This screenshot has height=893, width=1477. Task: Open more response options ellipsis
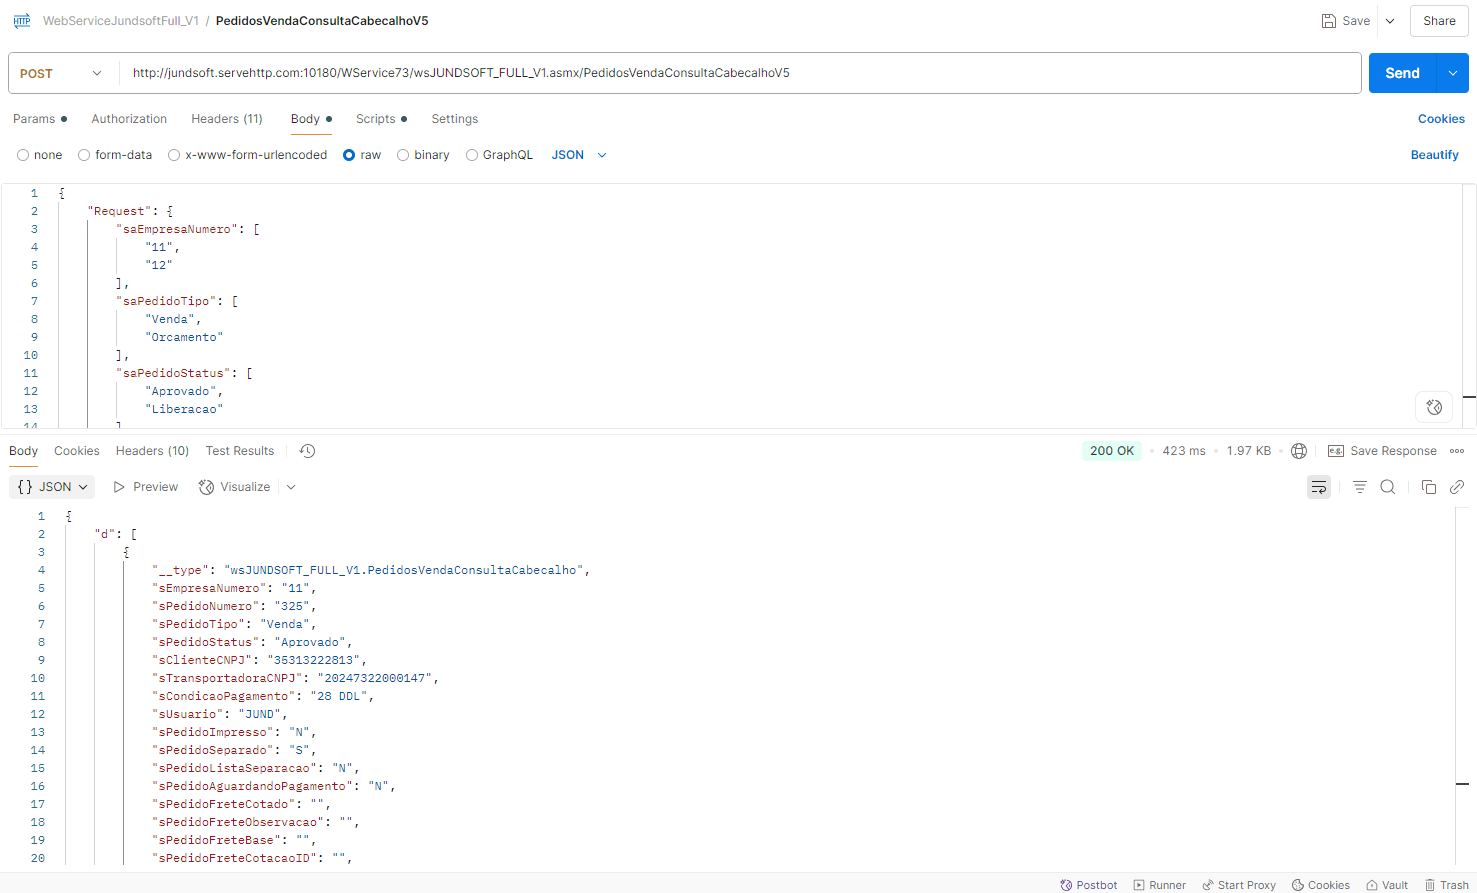click(1457, 451)
